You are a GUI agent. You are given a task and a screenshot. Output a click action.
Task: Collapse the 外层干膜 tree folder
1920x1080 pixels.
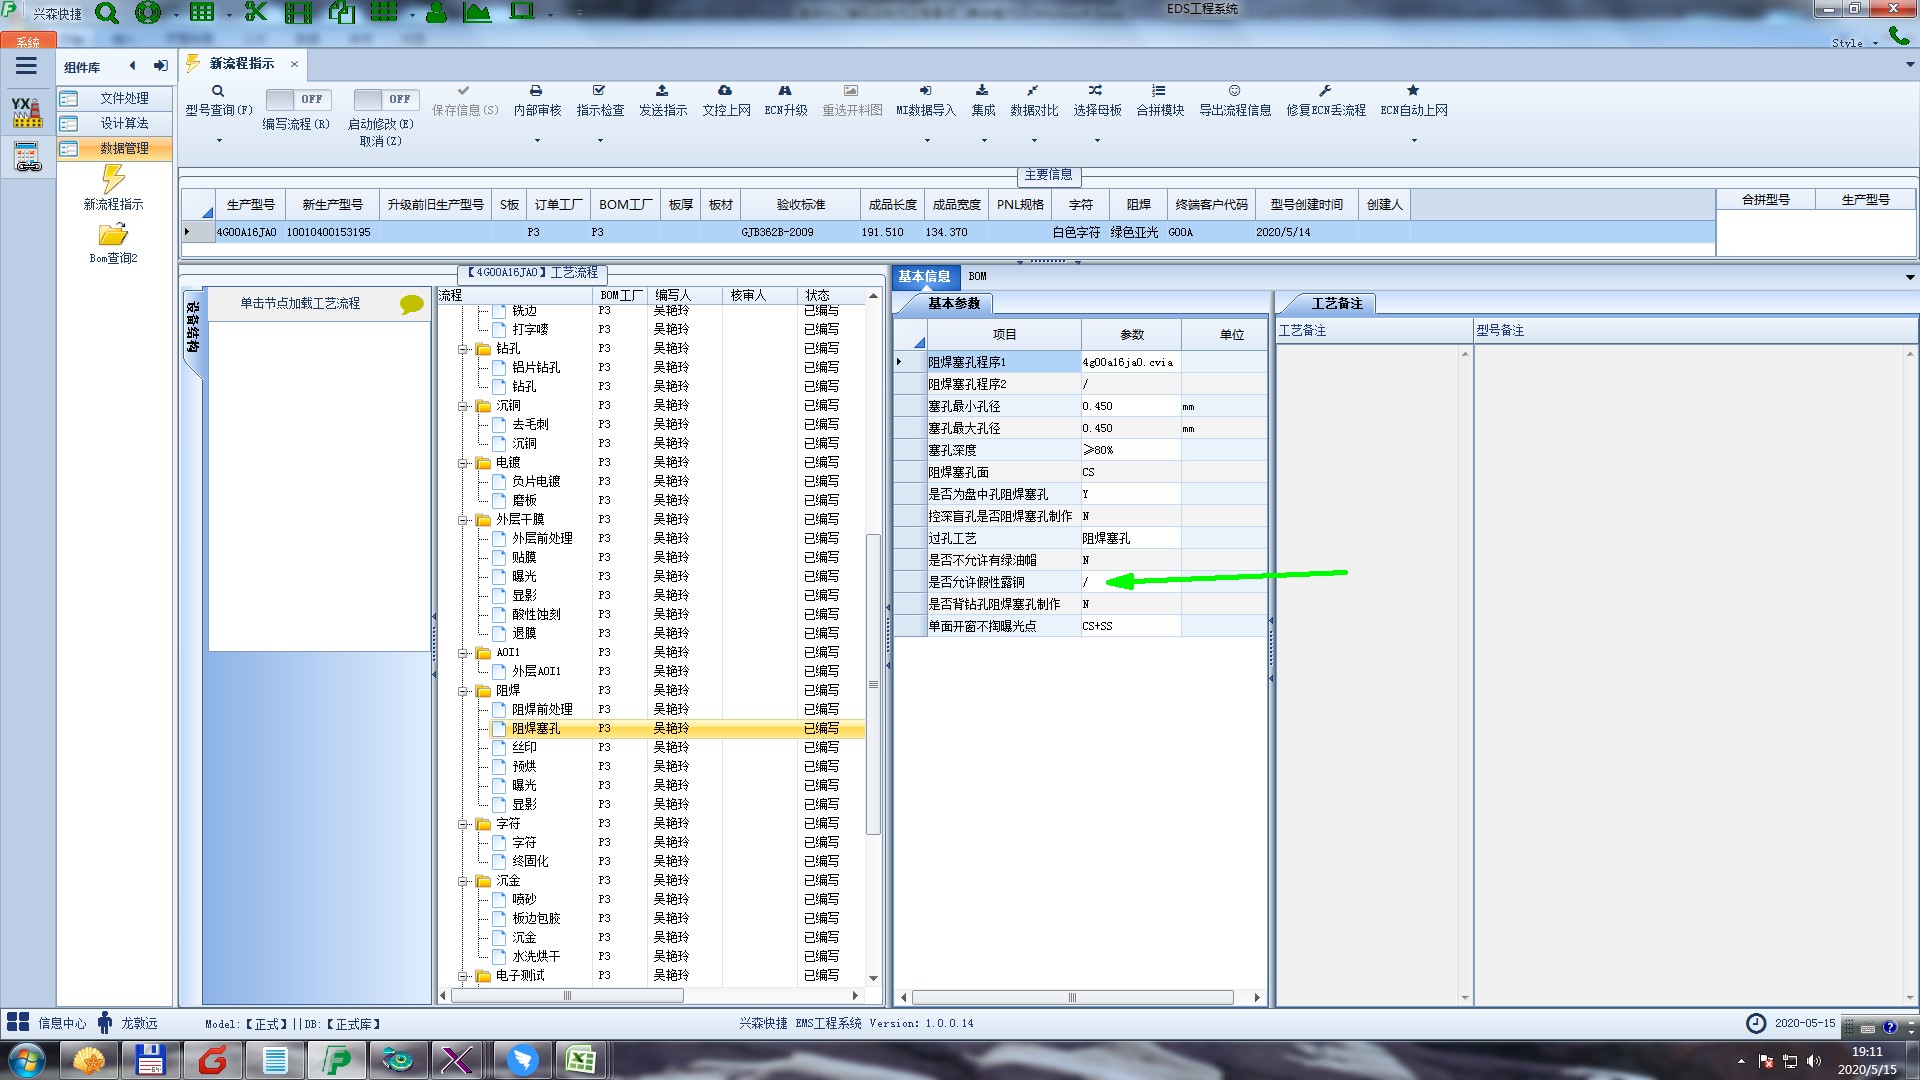point(464,520)
